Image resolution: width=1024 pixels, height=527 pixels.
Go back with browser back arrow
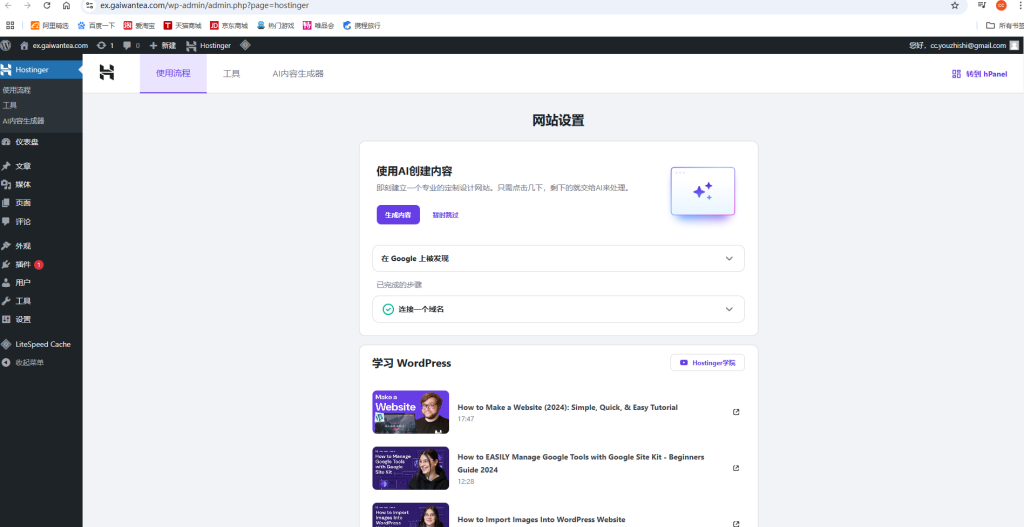point(8,5)
